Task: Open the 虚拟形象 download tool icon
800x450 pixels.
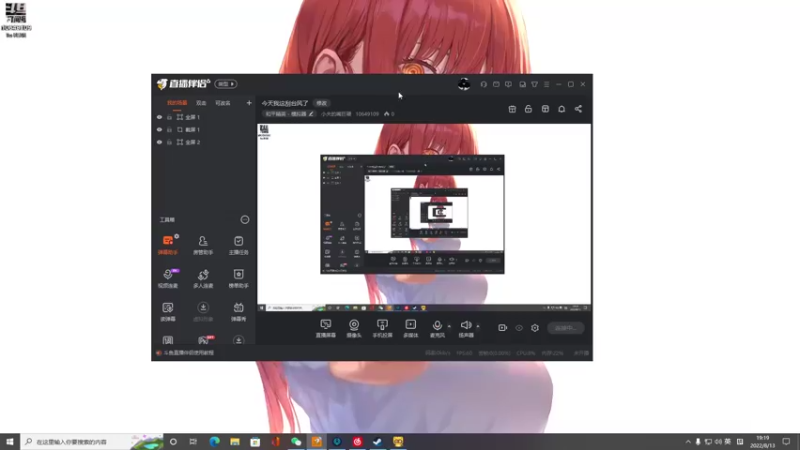Action: click(x=203, y=311)
